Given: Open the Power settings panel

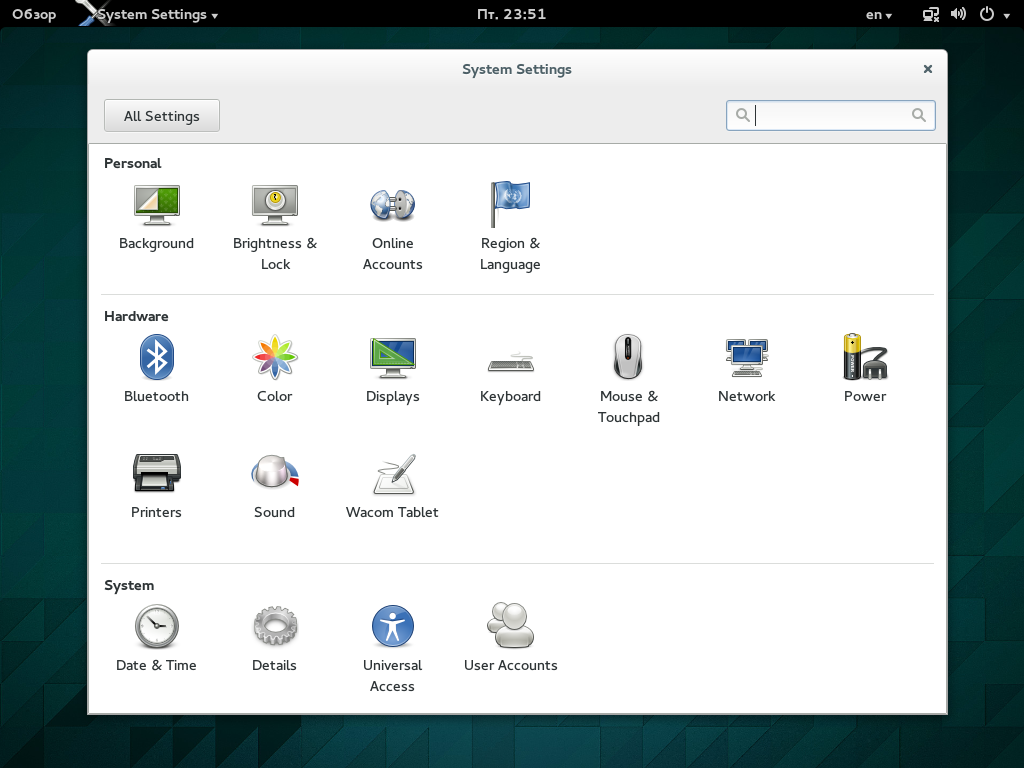Looking at the screenshot, I should click(x=865, y=369).
